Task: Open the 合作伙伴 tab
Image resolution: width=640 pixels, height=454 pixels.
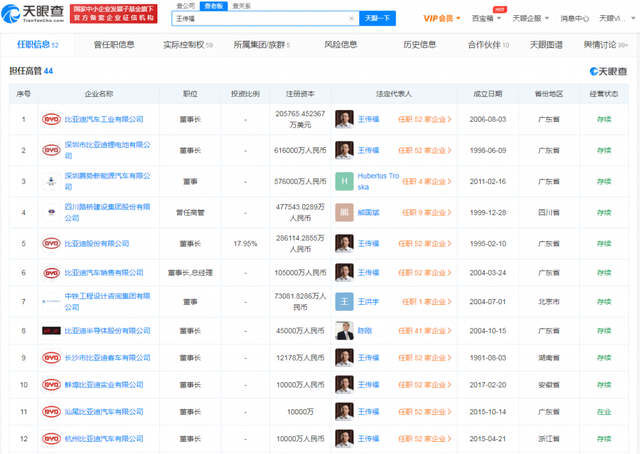Action: tap(488, 45)
